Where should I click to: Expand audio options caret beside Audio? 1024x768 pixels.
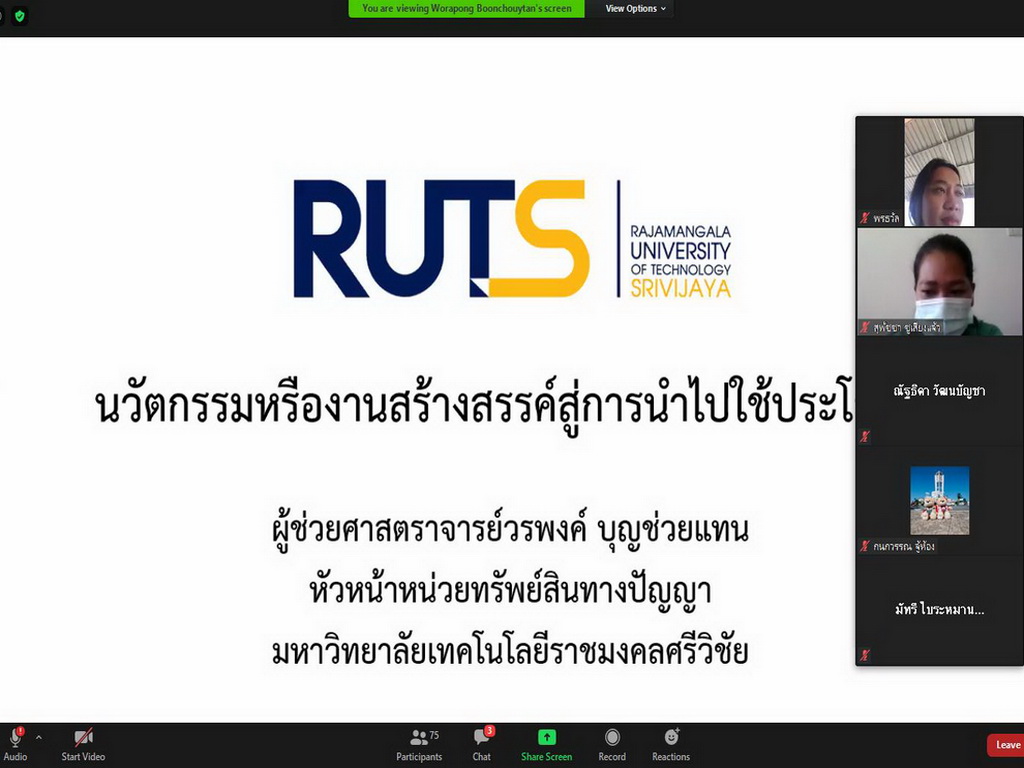click(39, 737)
